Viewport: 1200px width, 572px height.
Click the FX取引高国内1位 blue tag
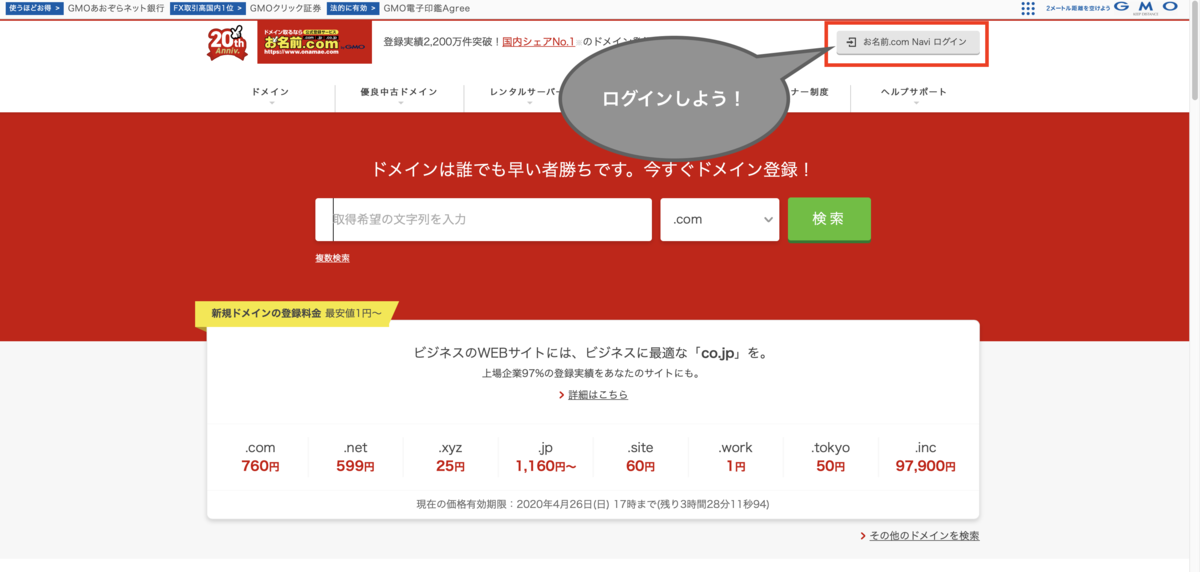(207, 8)
